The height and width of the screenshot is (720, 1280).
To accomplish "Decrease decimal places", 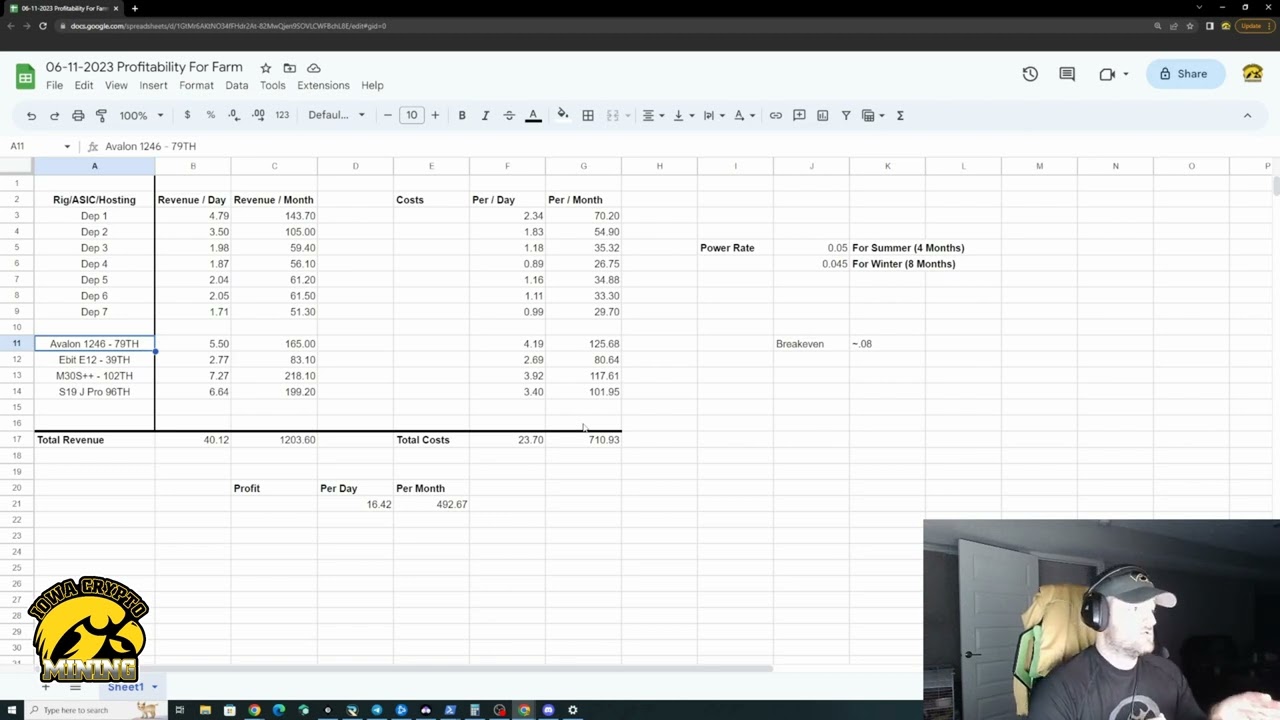I will 234,116.
